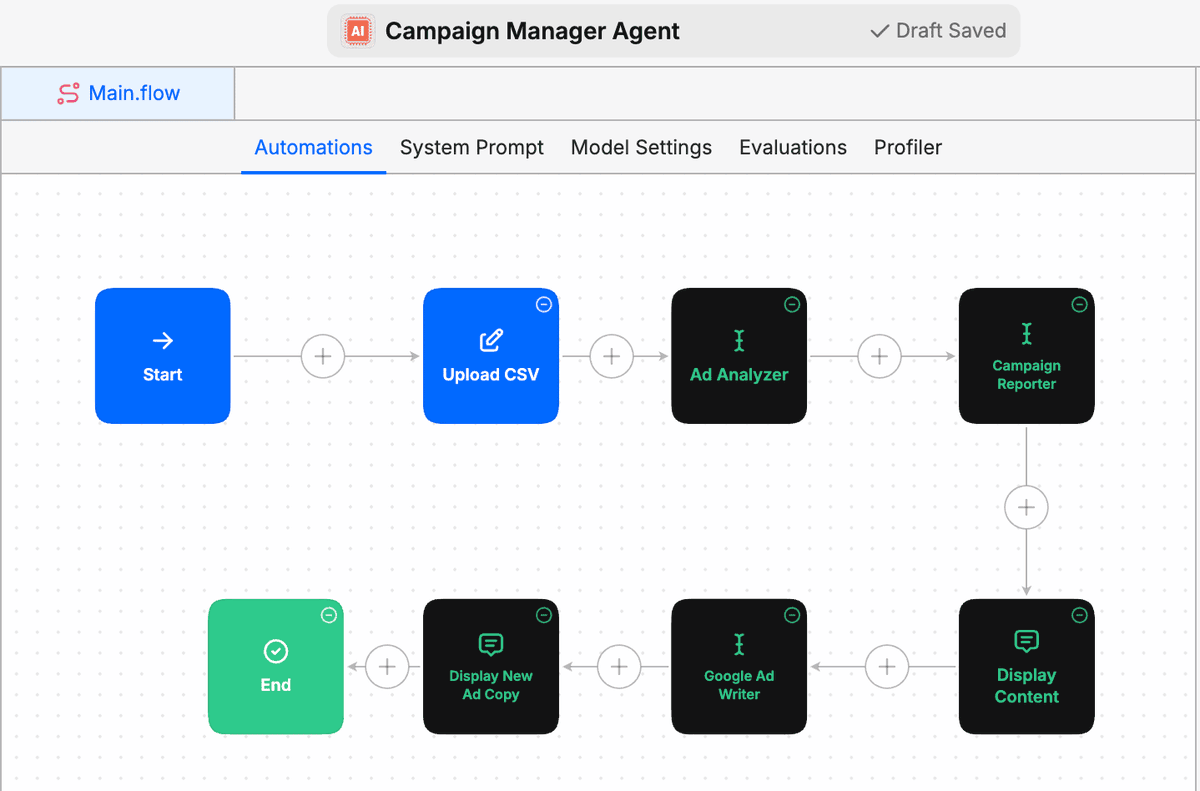Open the Main.flow file tab

point(118,93)
